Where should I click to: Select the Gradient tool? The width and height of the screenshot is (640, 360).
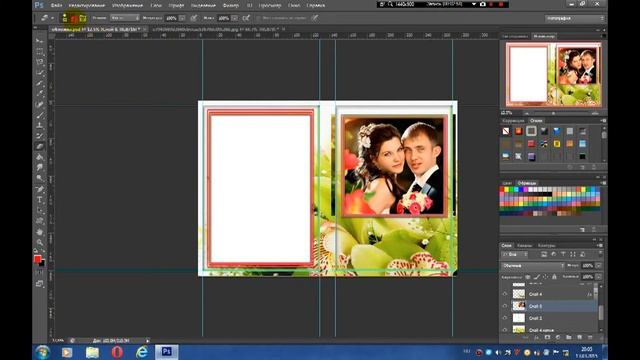coord(40,157)
